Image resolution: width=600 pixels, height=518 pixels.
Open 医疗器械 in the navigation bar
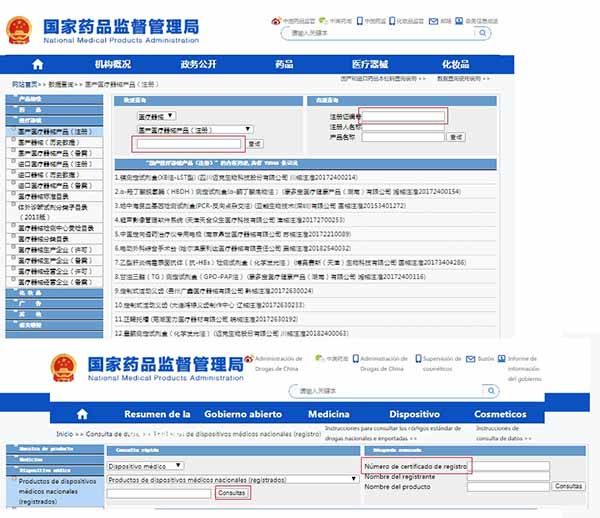point(370,64)
